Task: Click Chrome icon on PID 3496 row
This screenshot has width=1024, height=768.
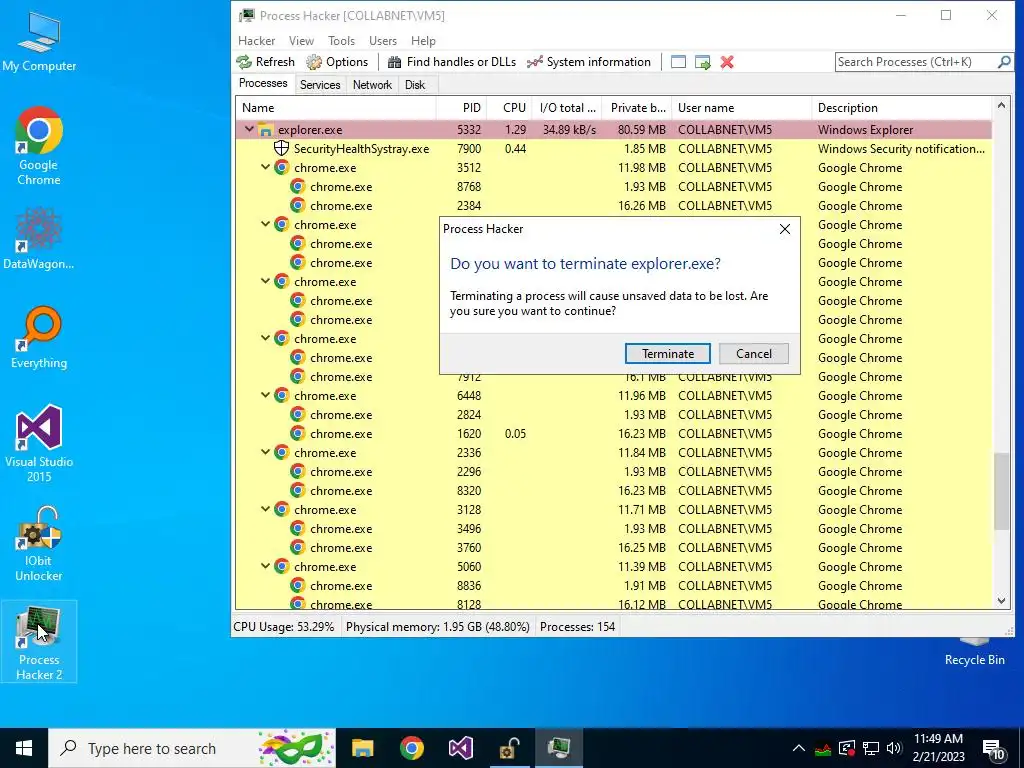Action: pos(298,528)
